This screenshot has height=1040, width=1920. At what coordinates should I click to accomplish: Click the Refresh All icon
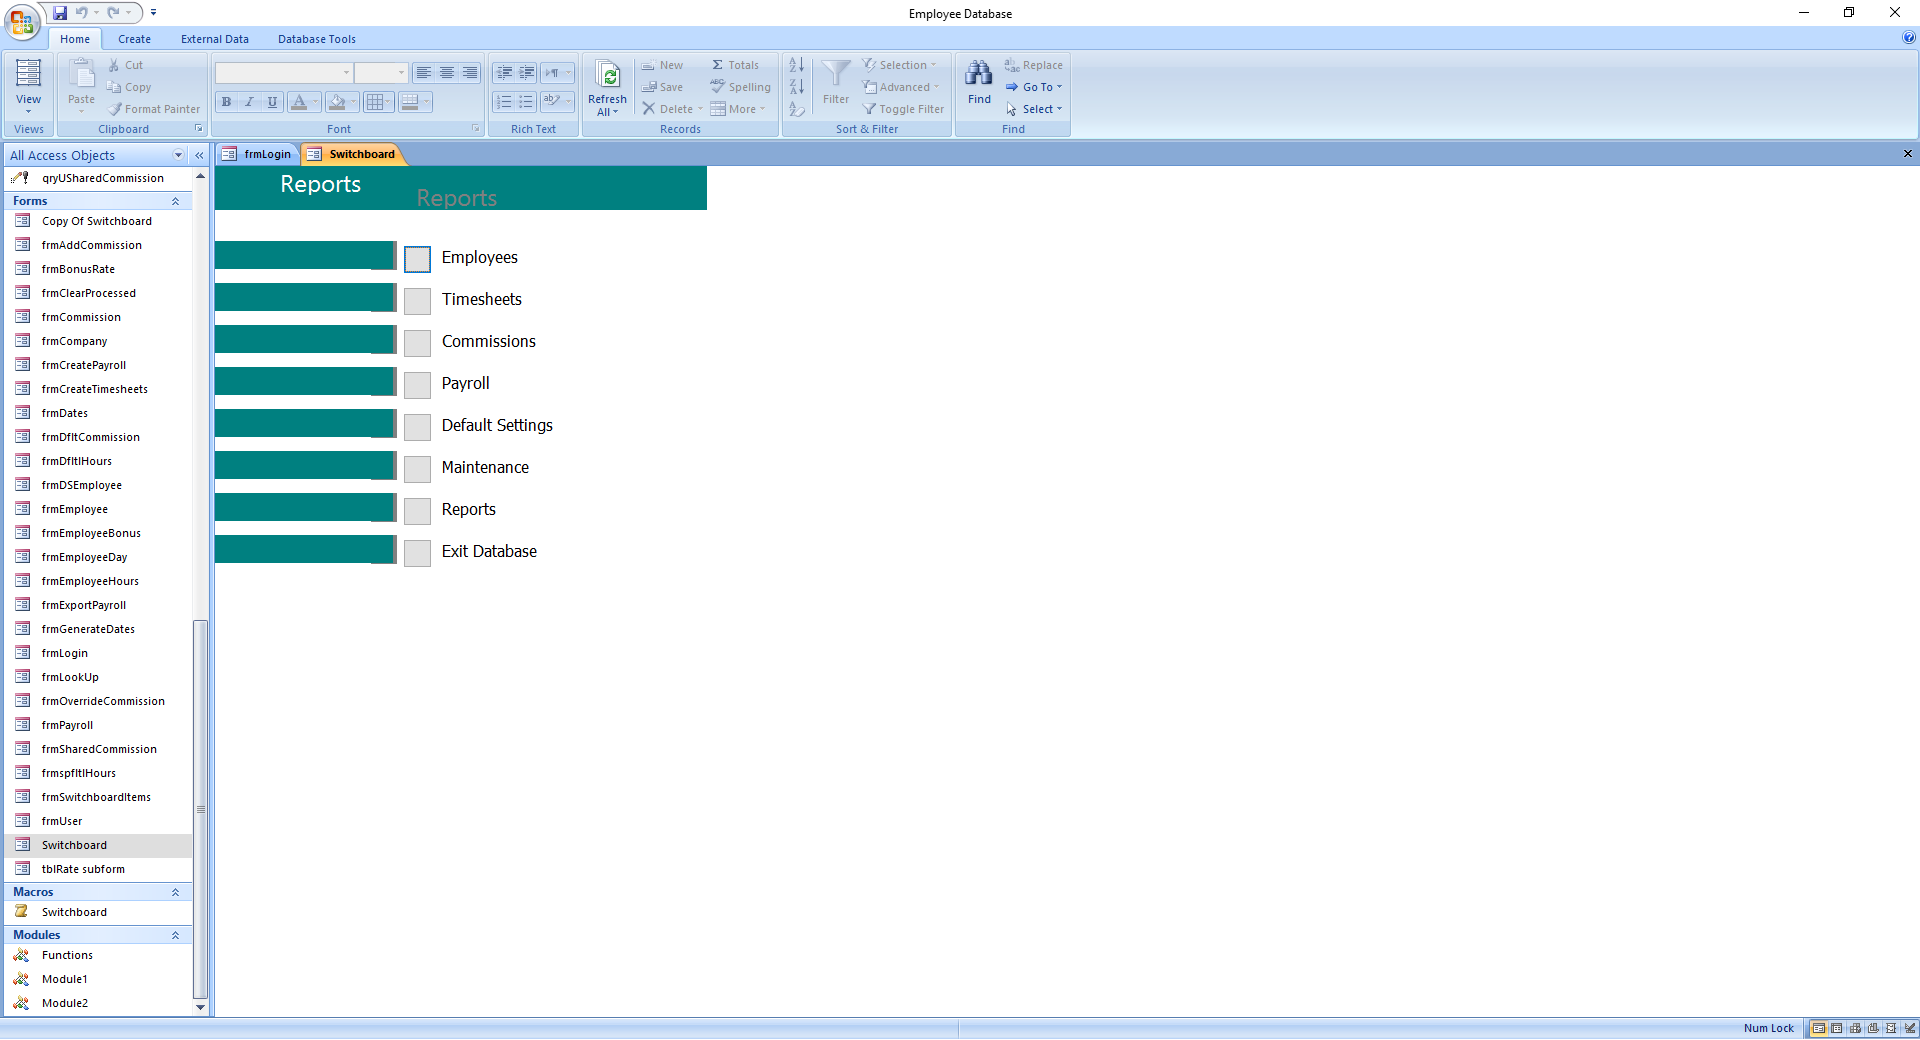point(607,74)
